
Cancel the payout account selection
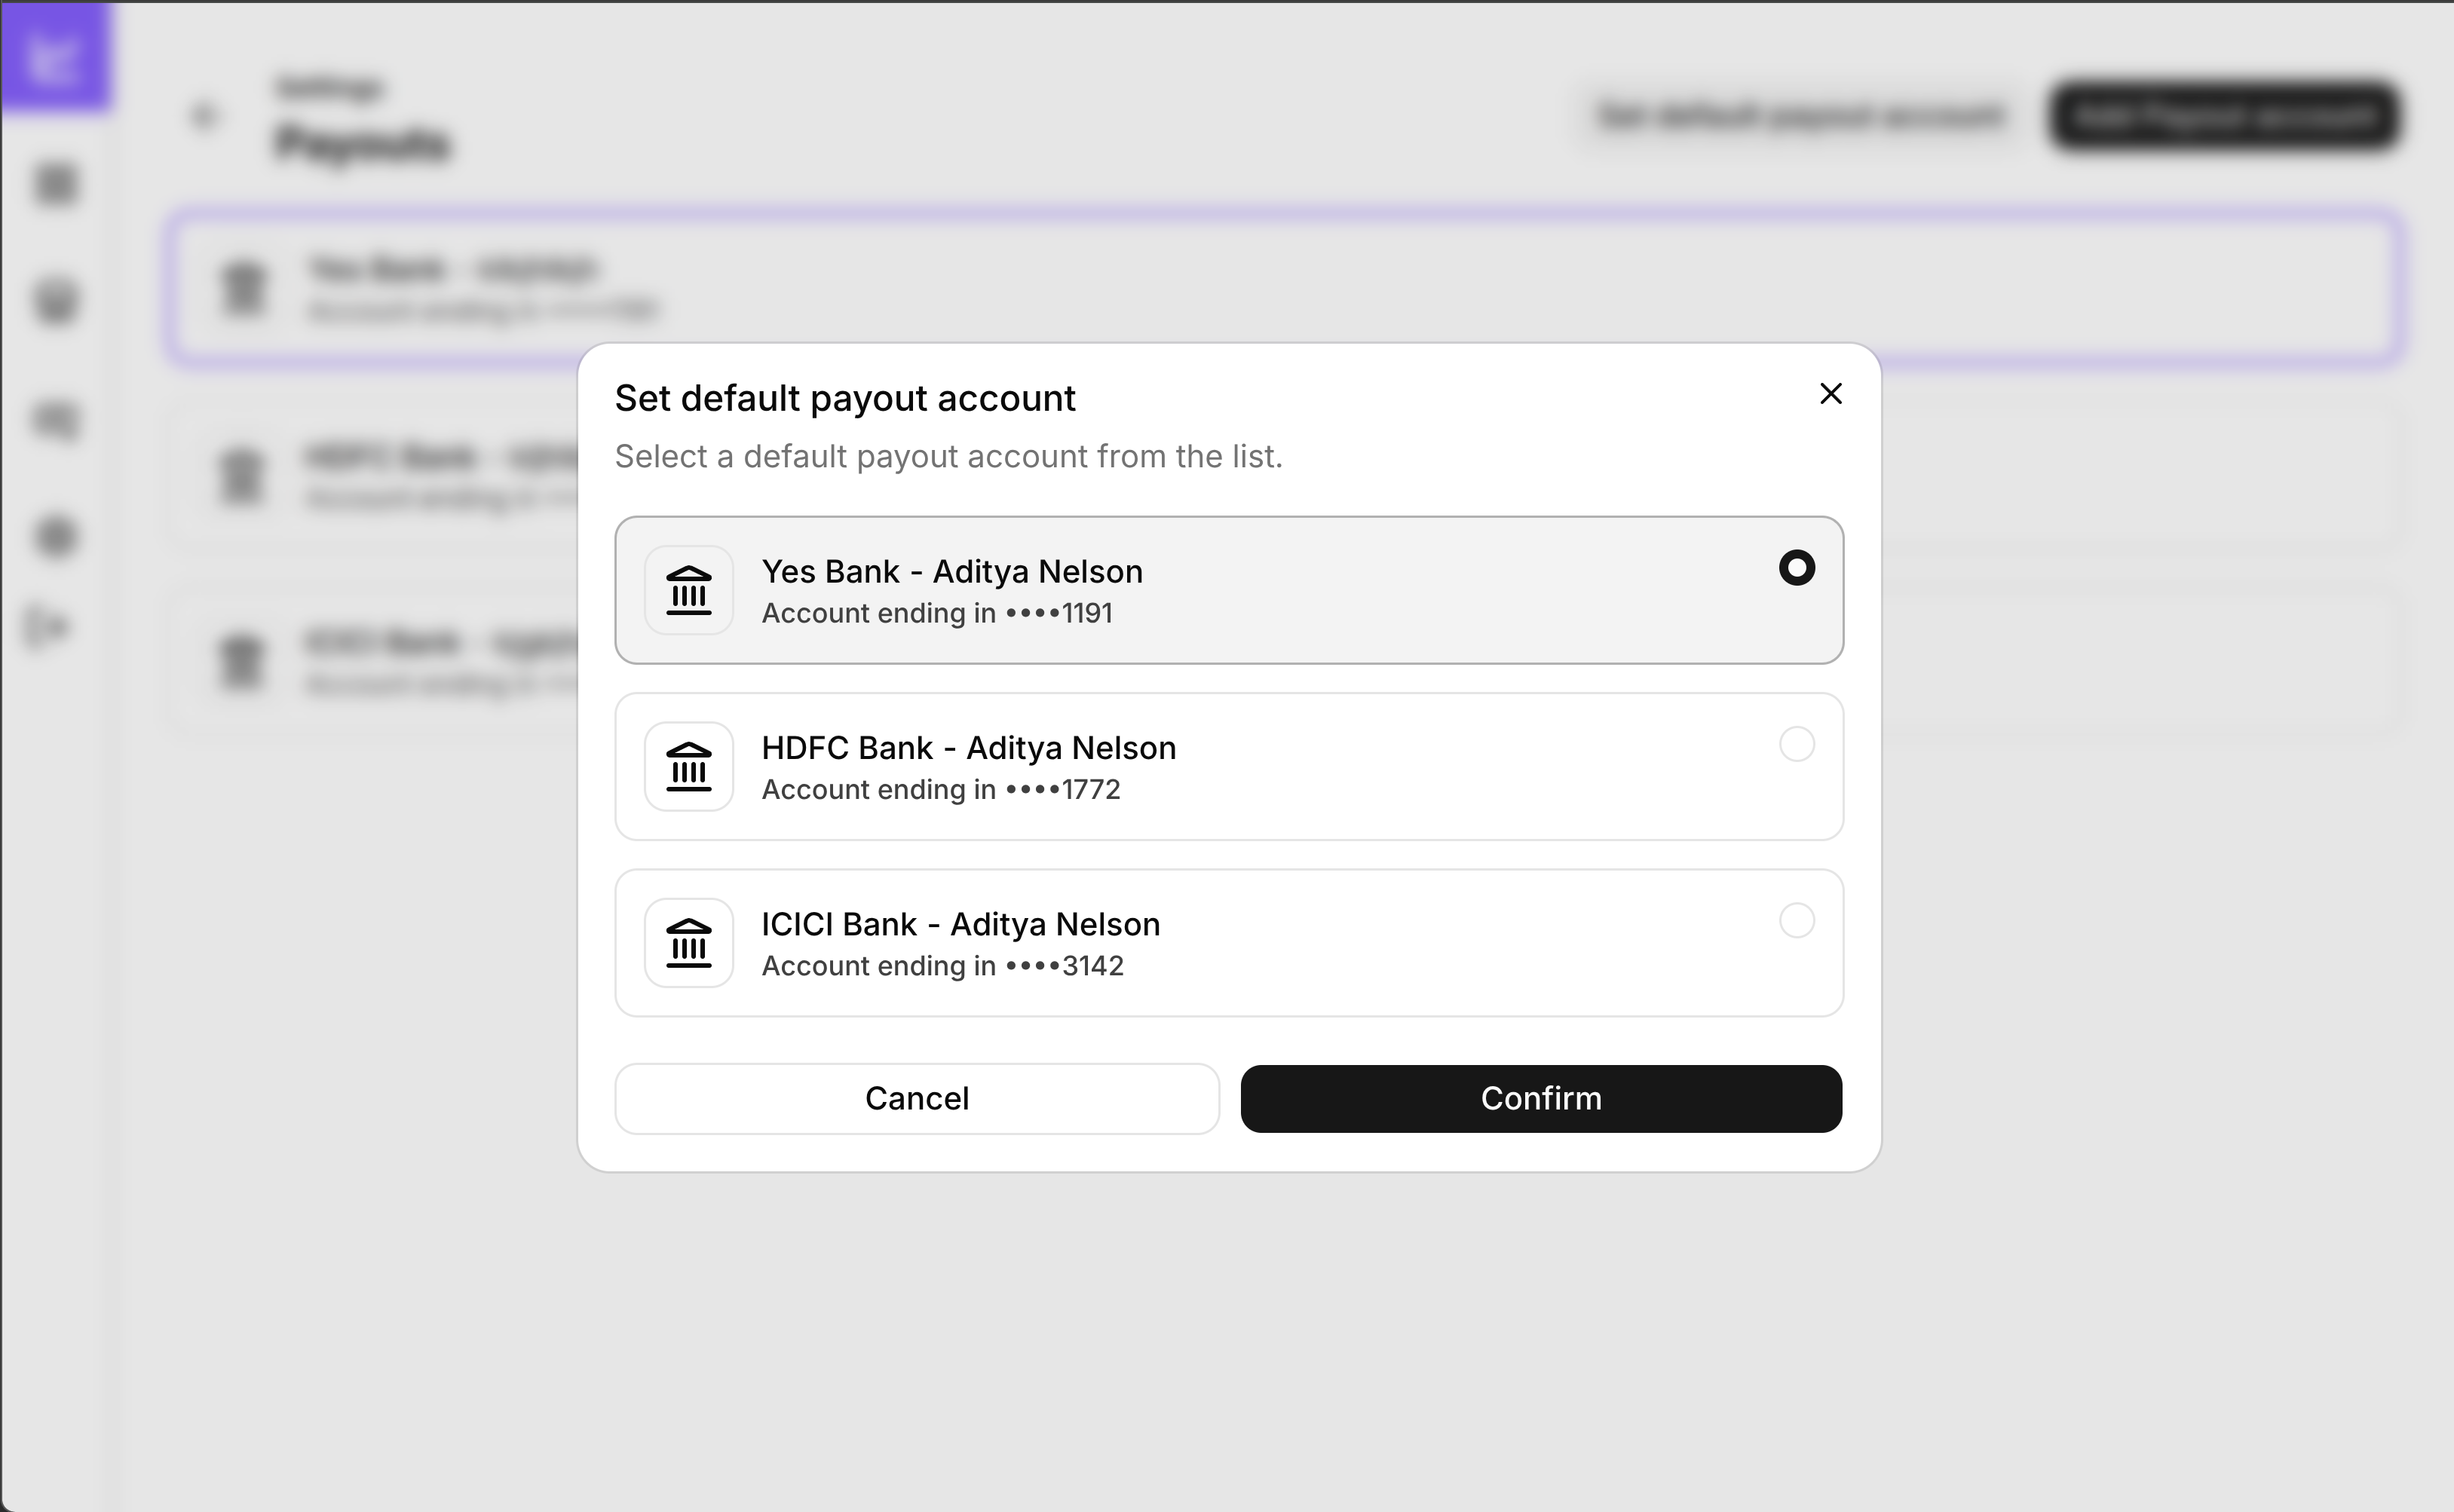click(x=917, y=1098)
